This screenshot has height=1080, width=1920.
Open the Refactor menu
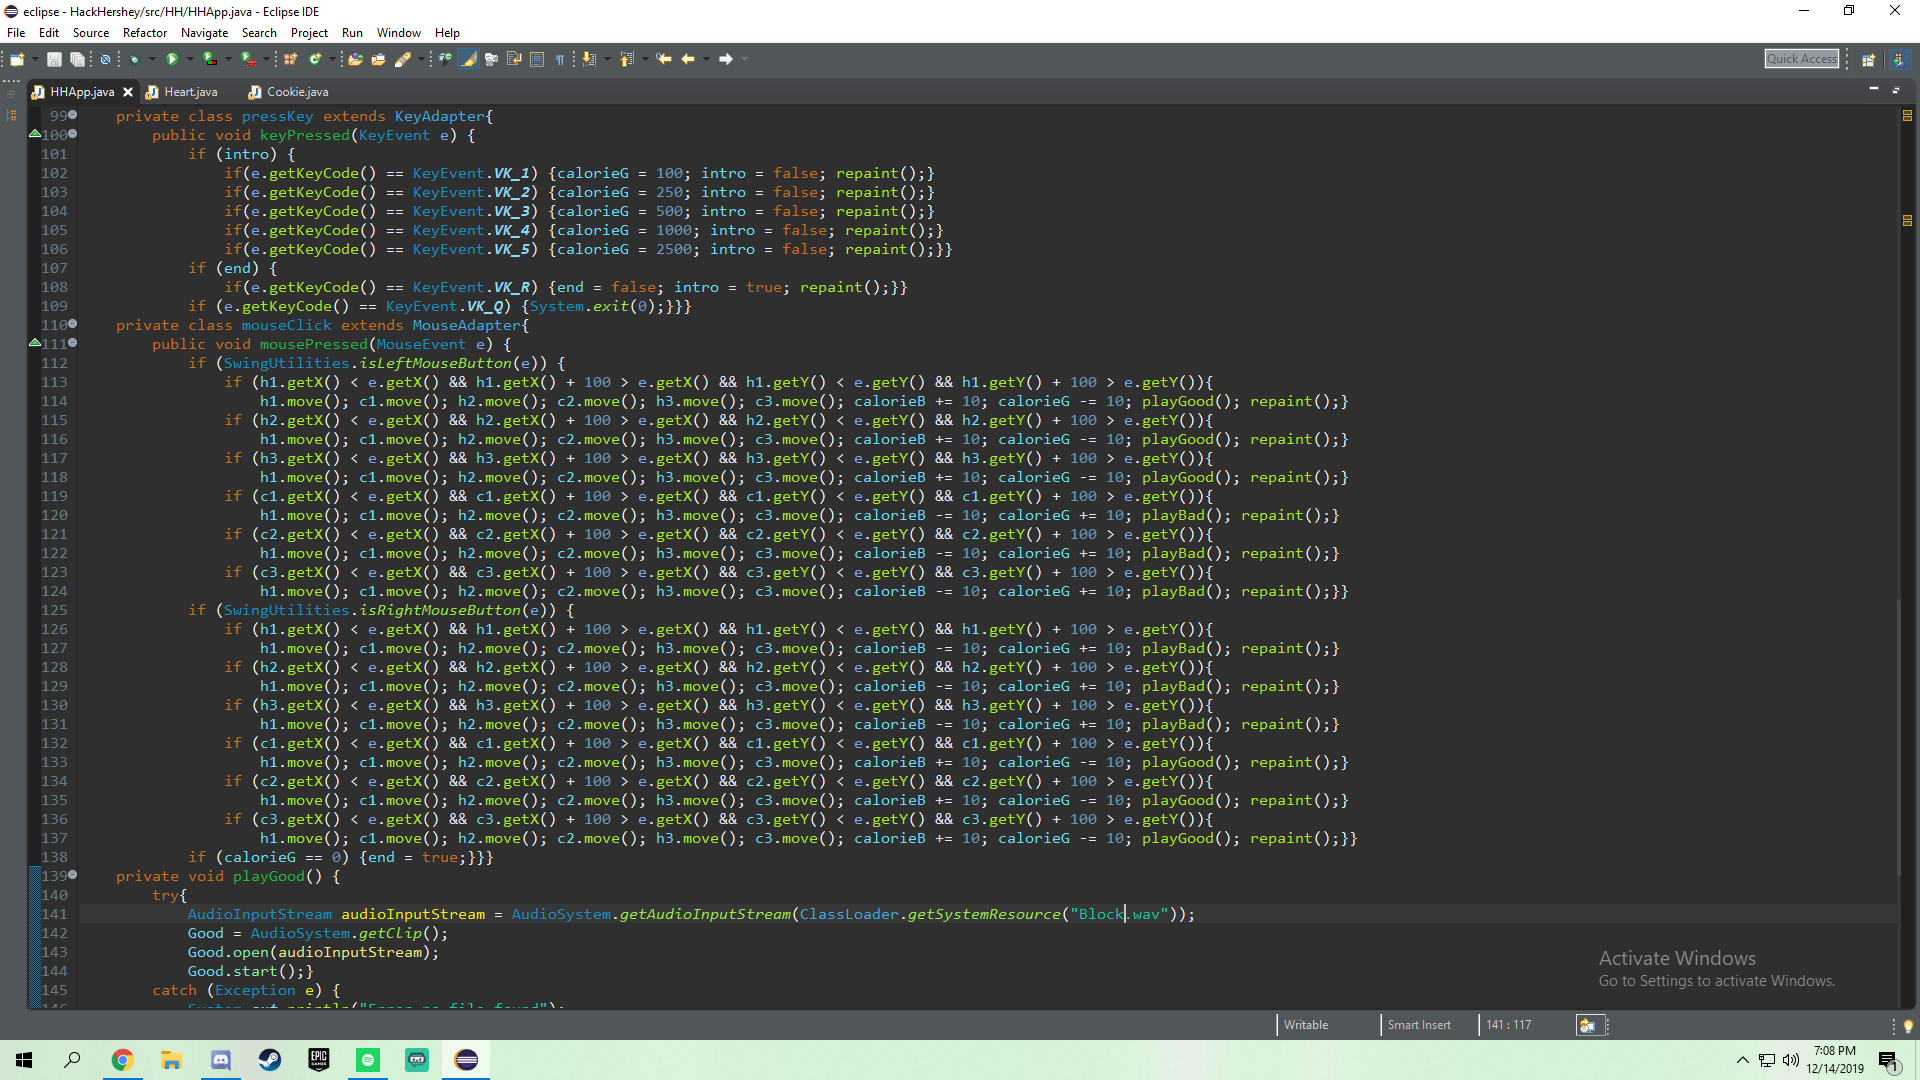144,33
